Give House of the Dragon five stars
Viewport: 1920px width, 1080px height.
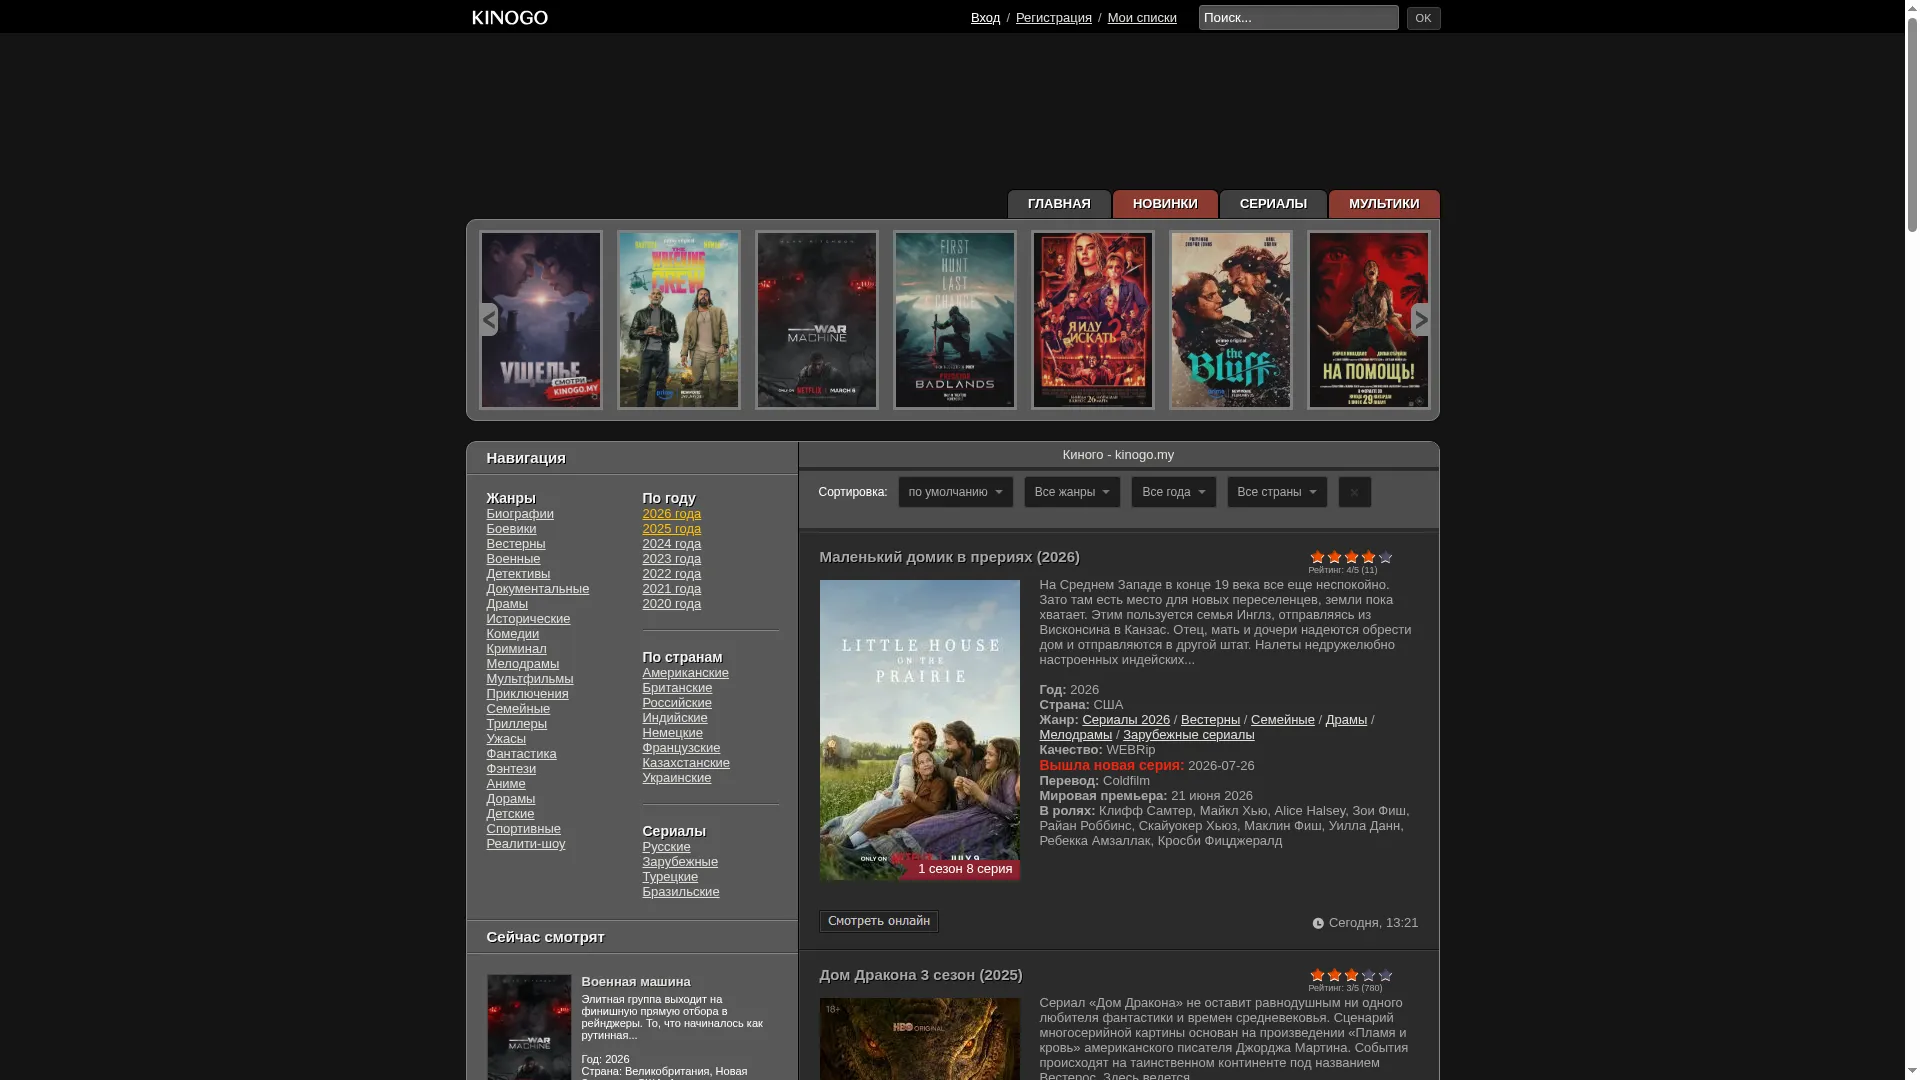[x=1385, y=975]
